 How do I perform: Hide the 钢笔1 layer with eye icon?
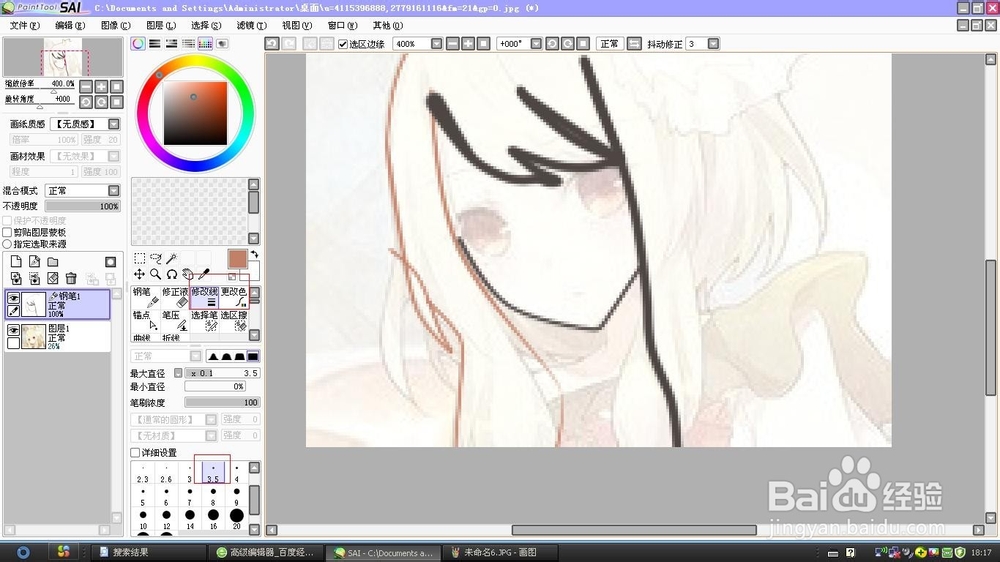[13, 298]
